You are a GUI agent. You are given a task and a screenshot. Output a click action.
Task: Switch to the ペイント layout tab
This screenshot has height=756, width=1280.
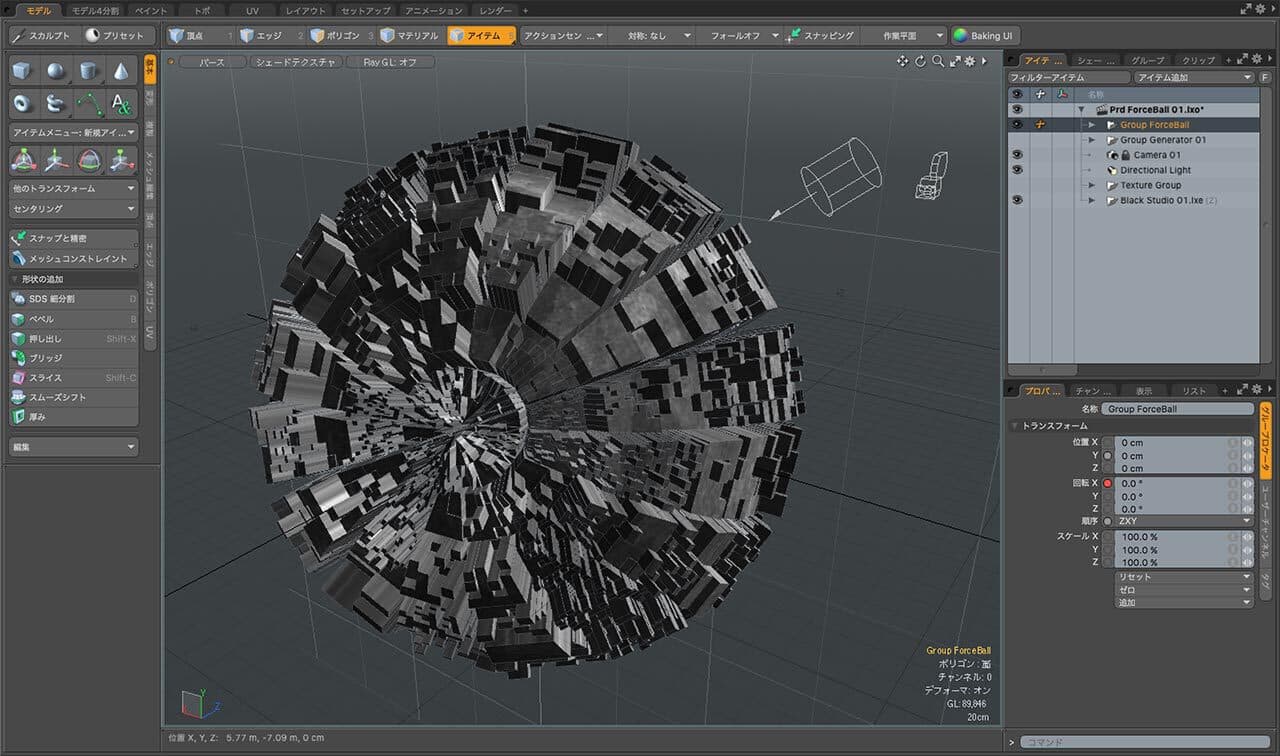tap(151, 9)
